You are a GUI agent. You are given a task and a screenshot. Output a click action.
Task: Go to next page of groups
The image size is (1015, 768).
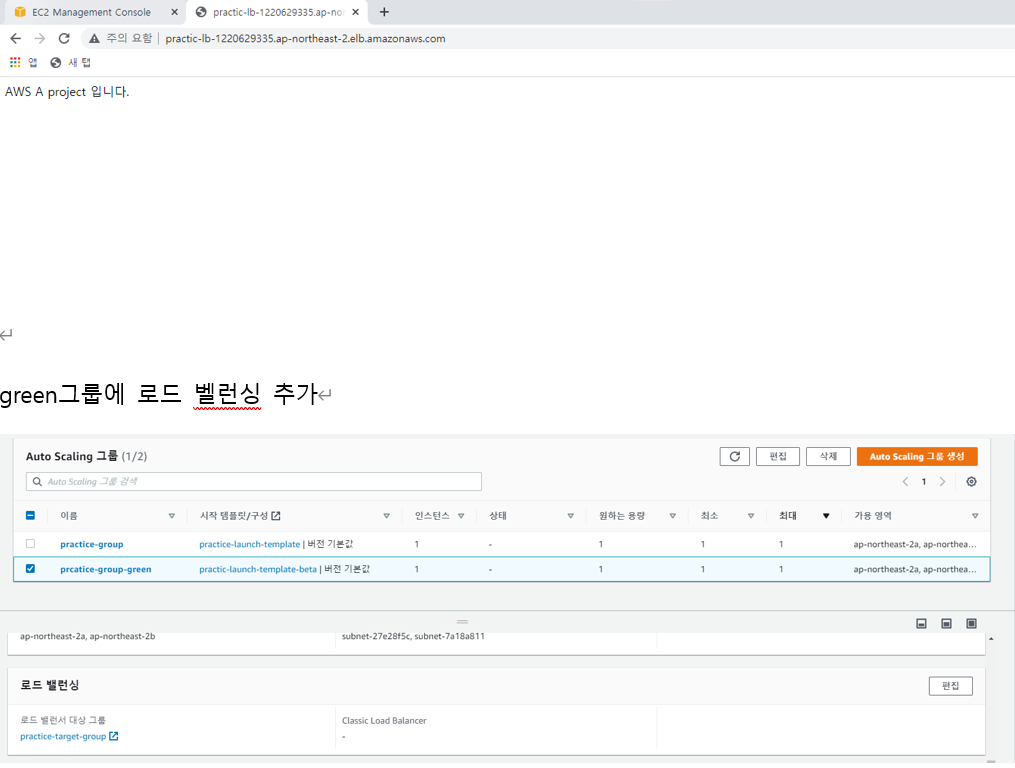click(942, 482)
